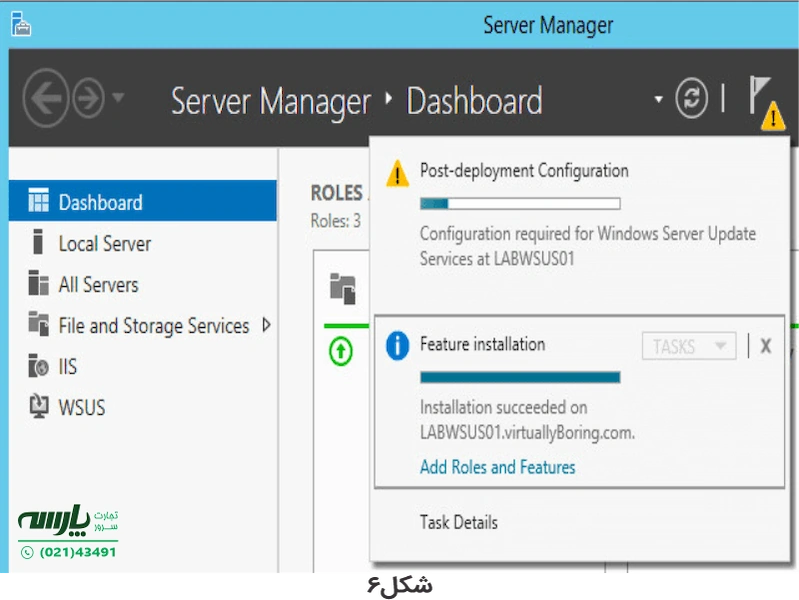This screenshot has height=600, width=799.
Task: Click the Dashboard breadcrumb title
Action: coord(474,100)
